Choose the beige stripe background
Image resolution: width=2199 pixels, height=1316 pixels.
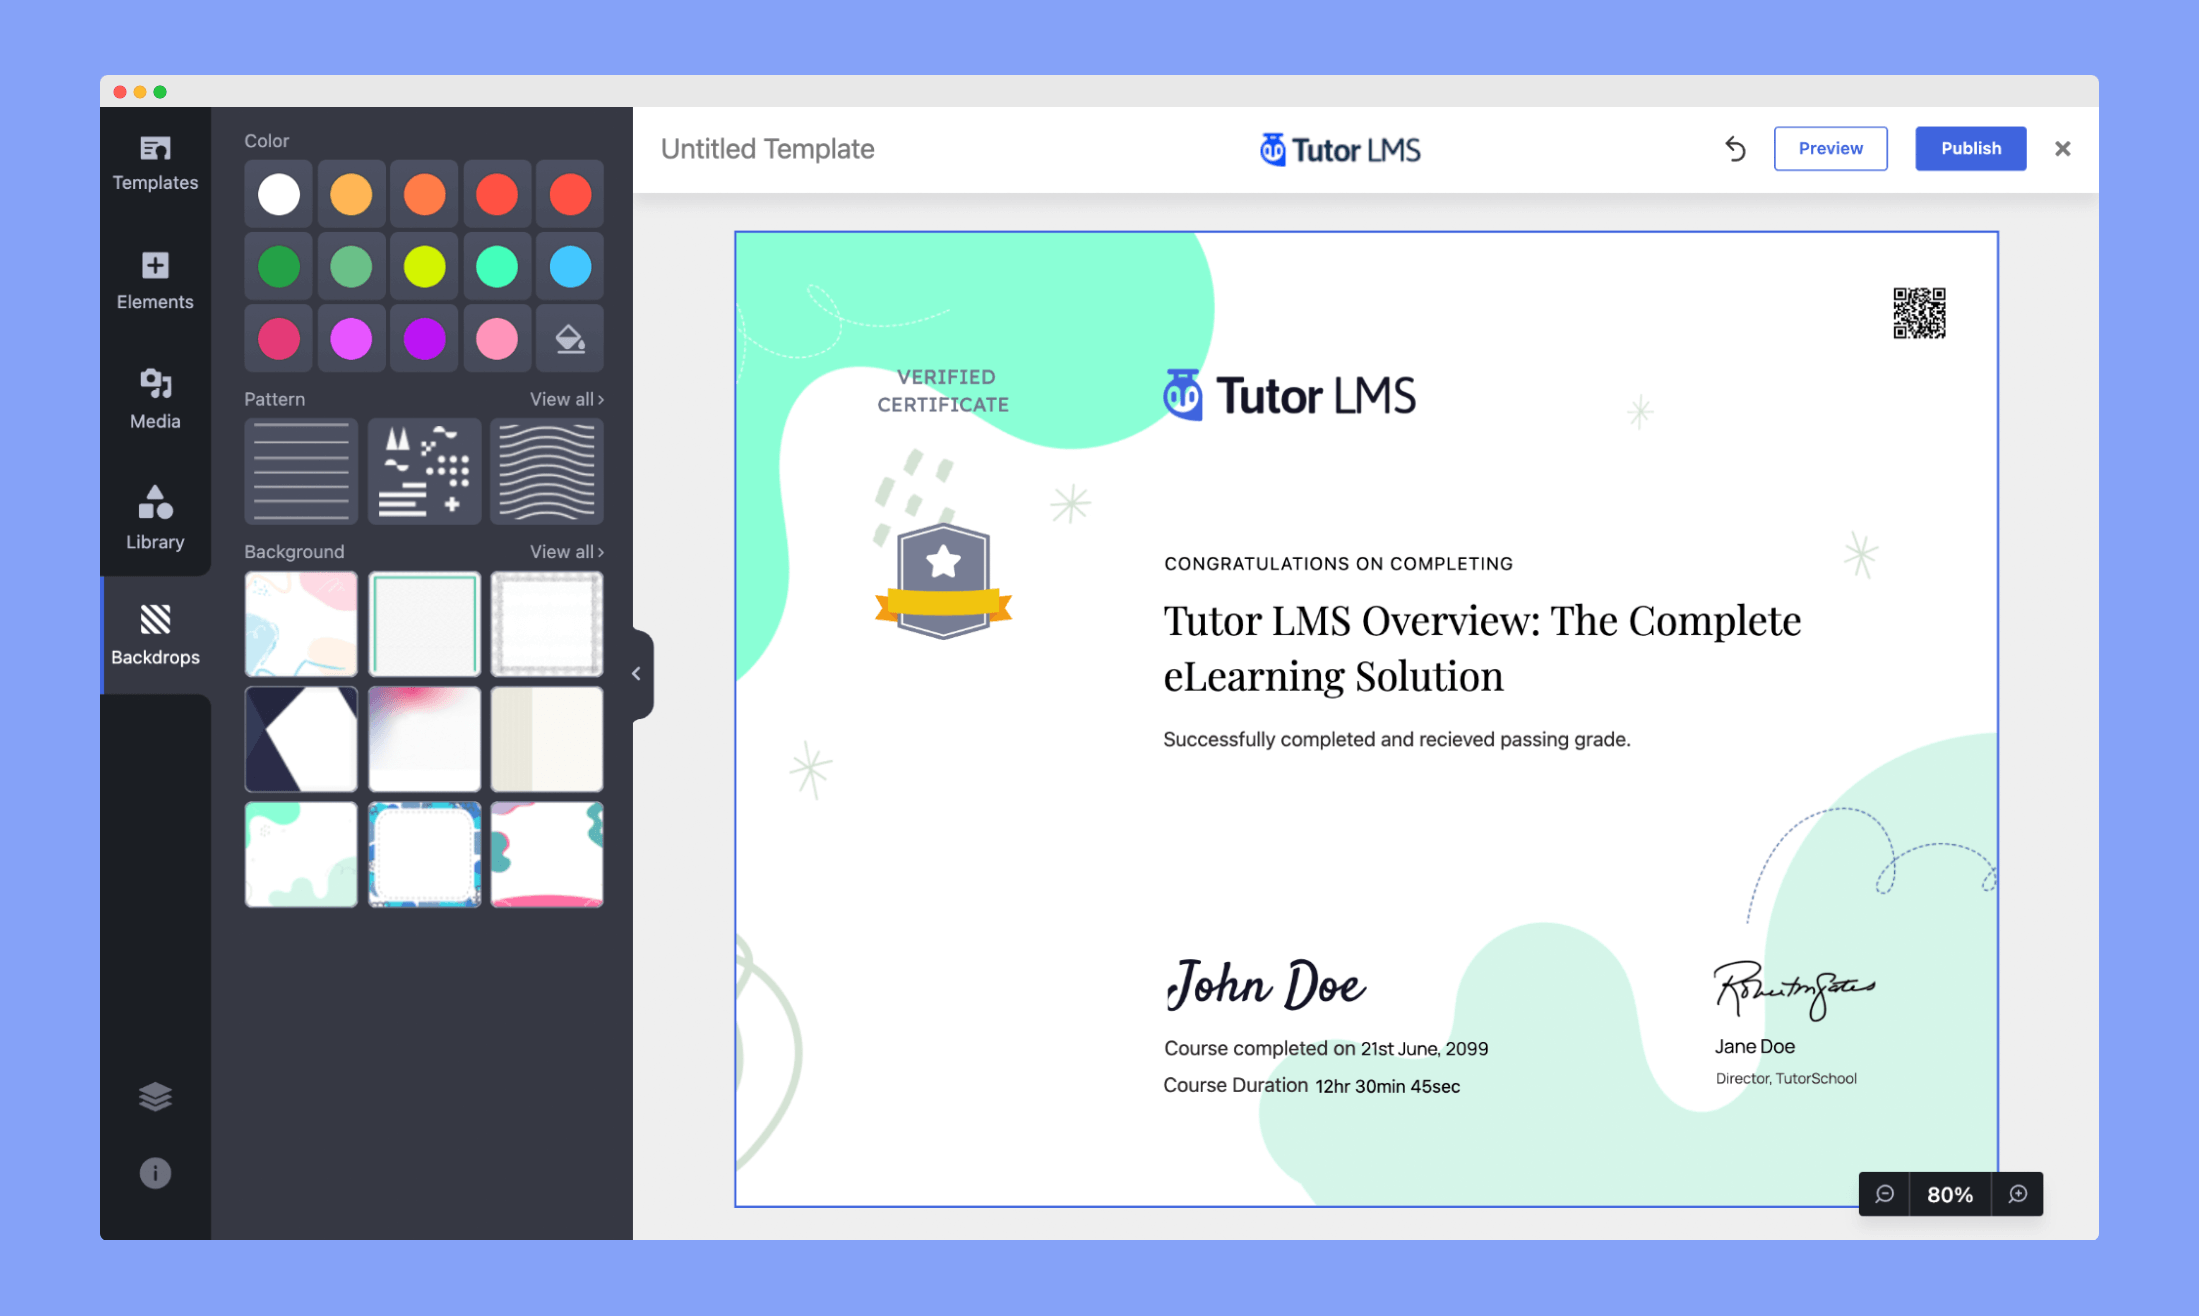tap(547, 739)
